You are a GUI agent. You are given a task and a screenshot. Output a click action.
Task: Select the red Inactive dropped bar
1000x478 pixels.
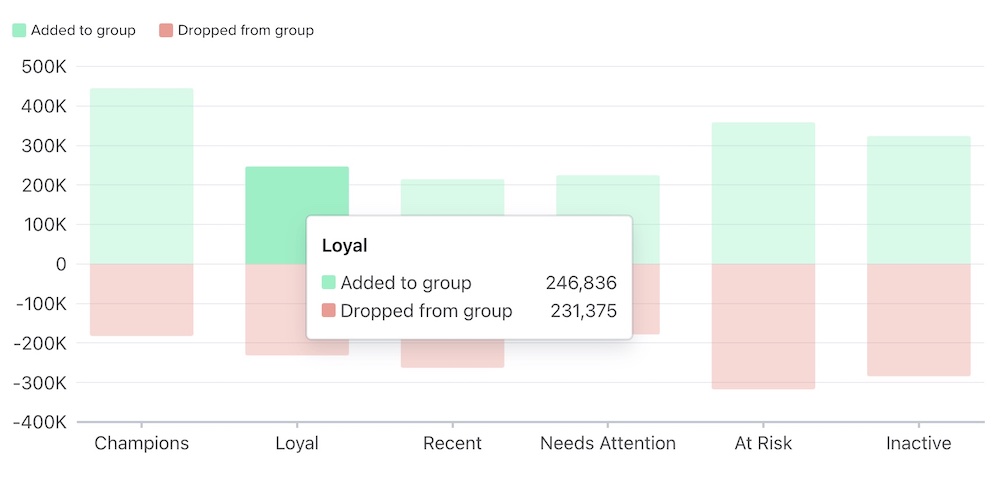click(x=918, y=320)
